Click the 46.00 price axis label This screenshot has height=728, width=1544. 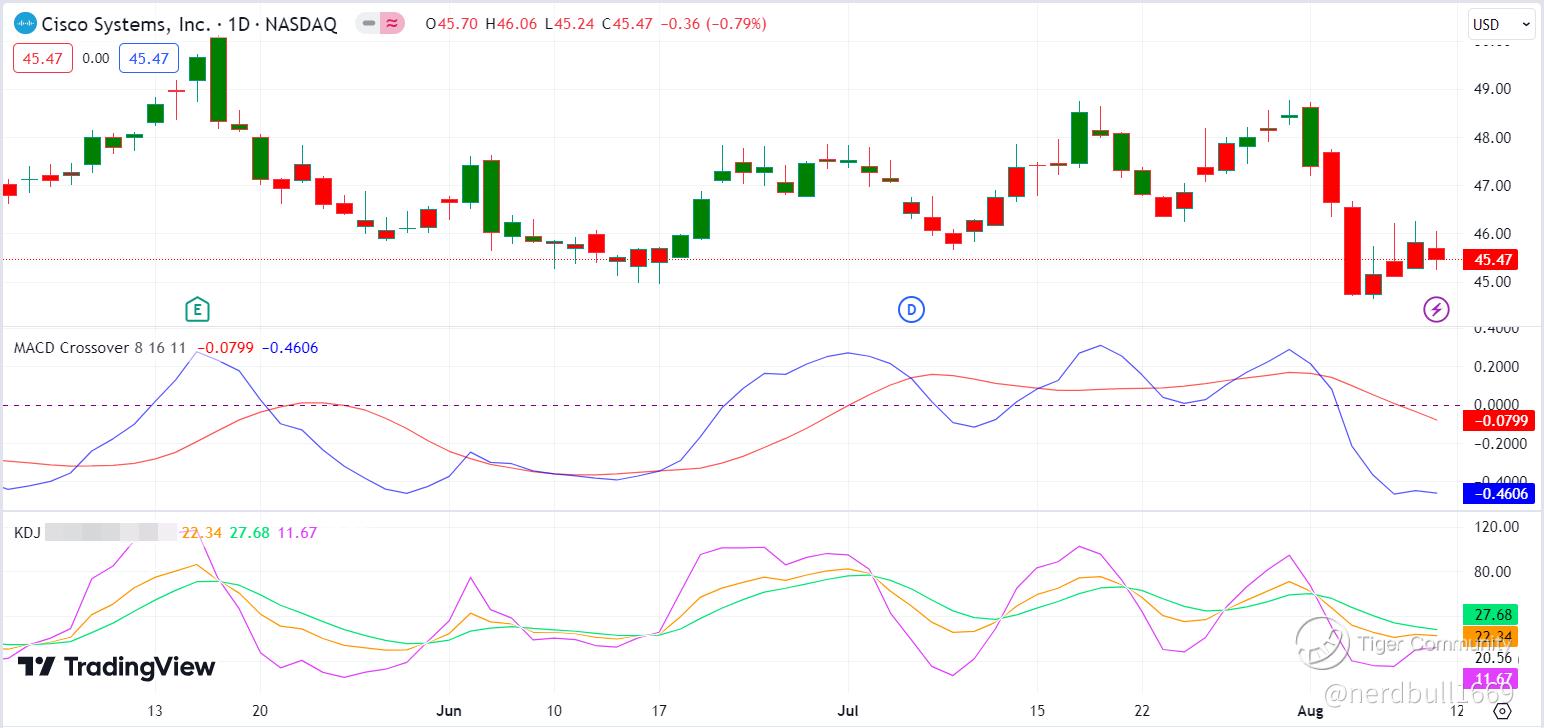(x=1491, y=234)
